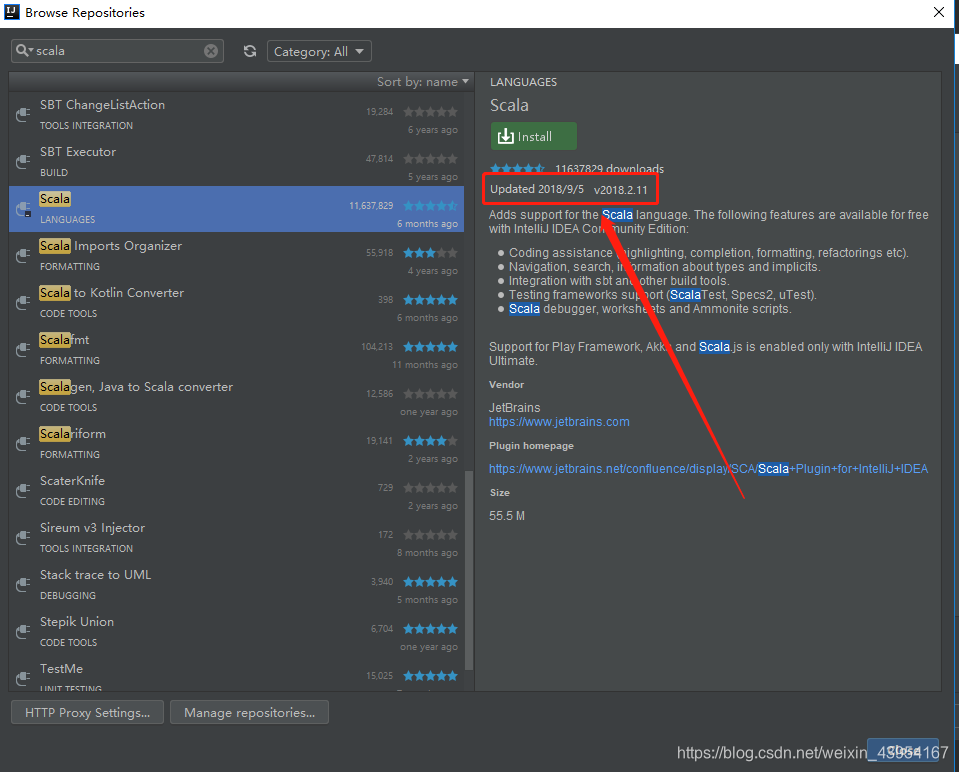
Task: Click the 55.5 M size value
Action: tap(507, 516)
